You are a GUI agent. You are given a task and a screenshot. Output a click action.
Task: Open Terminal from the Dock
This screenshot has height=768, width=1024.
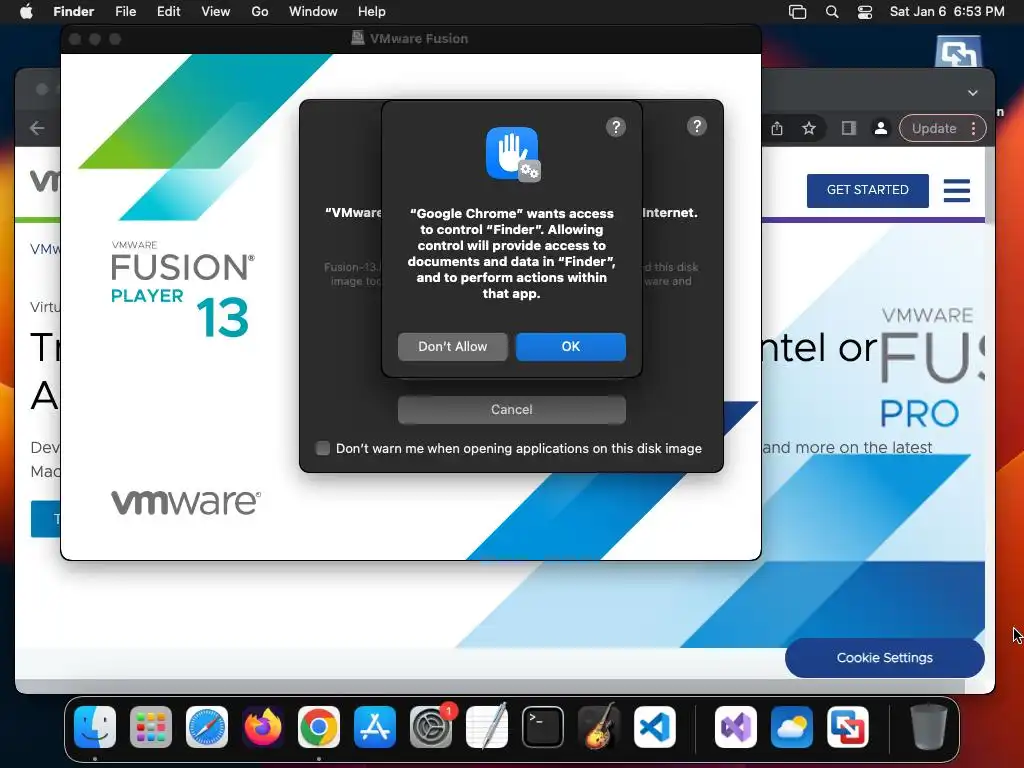(543, 727)
